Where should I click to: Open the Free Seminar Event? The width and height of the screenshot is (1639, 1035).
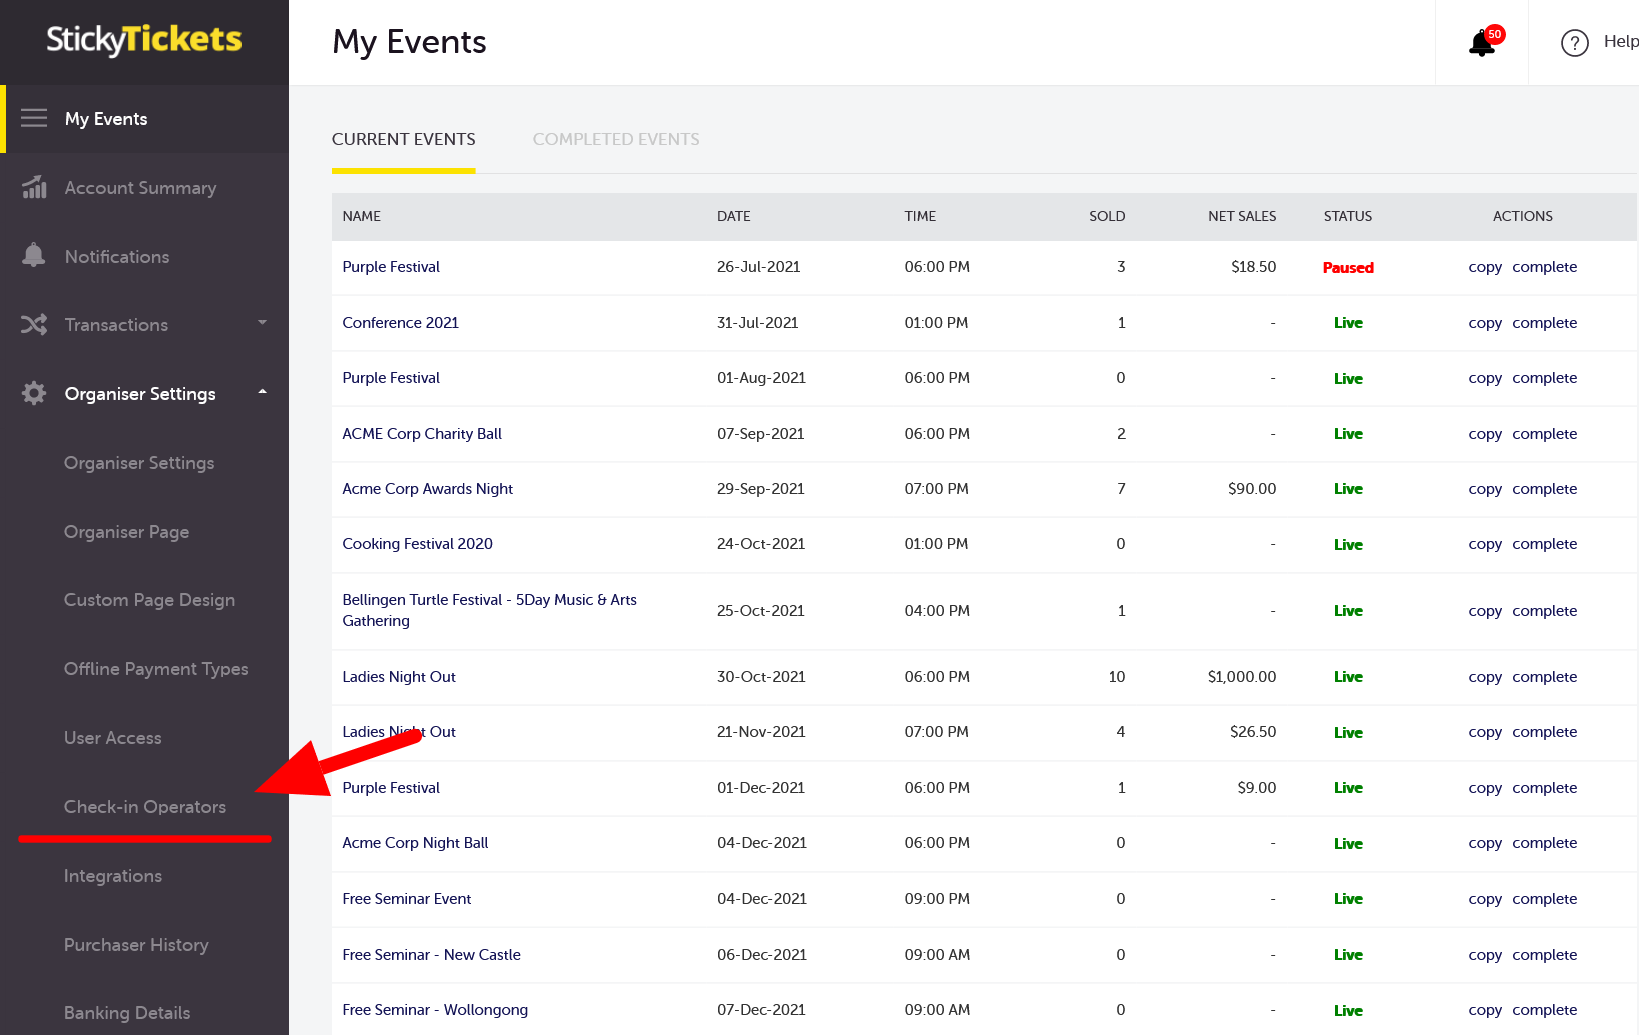407,899
